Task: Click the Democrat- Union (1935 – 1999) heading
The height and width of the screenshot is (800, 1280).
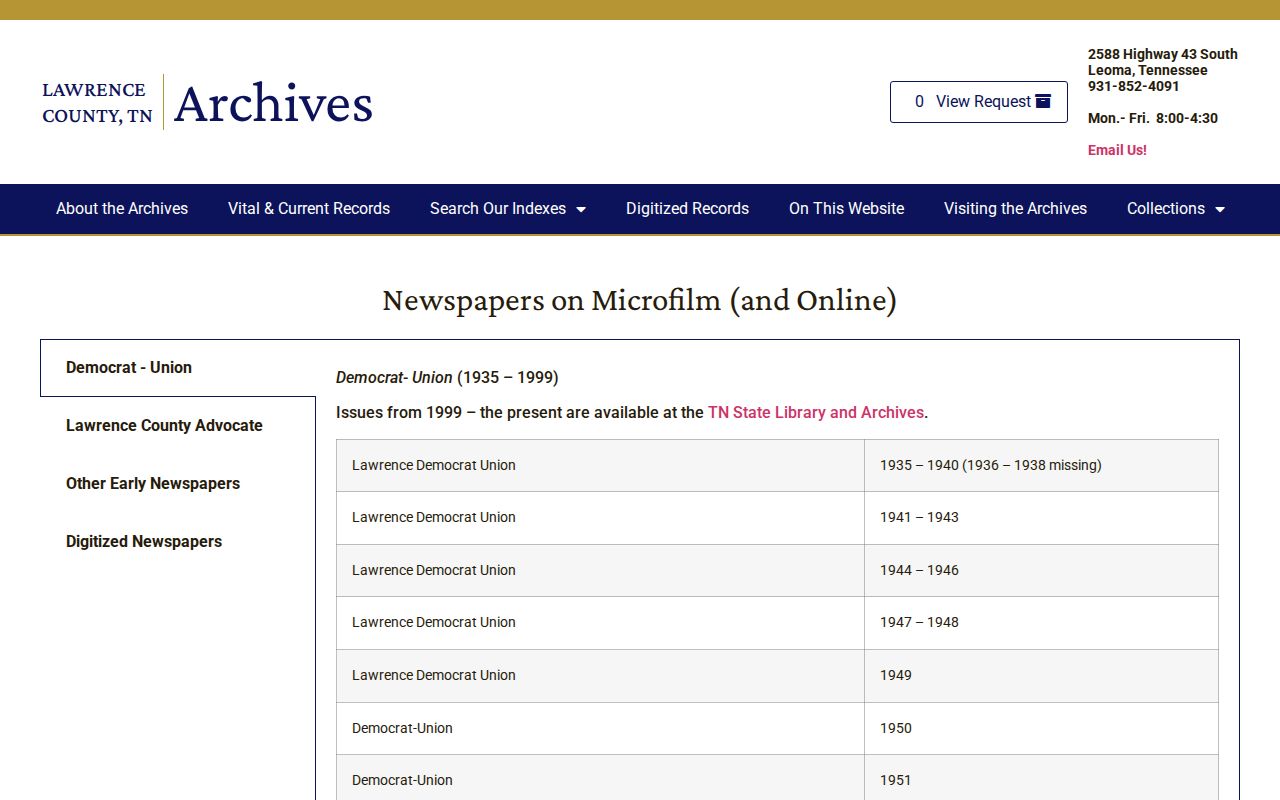Action: [x=447, y=377]
